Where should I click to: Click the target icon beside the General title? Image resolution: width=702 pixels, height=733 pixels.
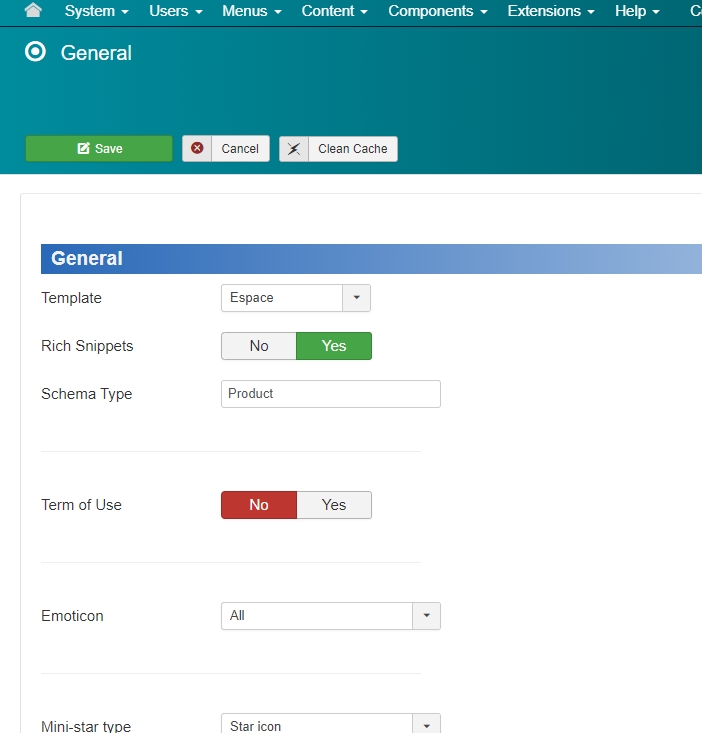point(36,53)
